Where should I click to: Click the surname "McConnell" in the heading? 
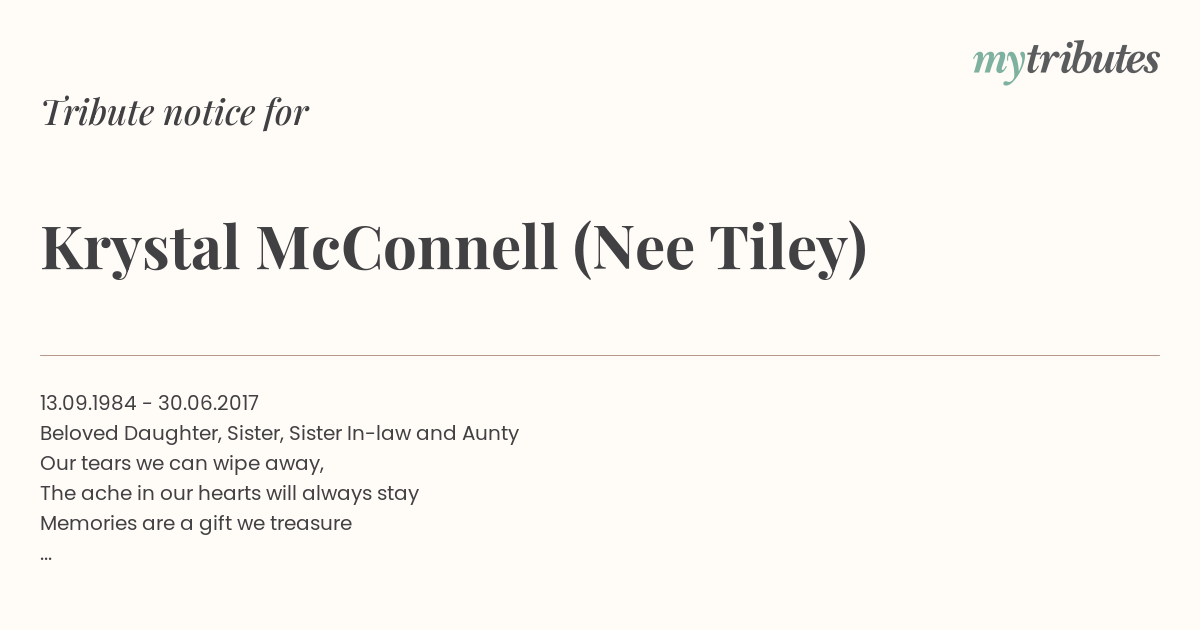pyautogui.click(x=407, y=247)
